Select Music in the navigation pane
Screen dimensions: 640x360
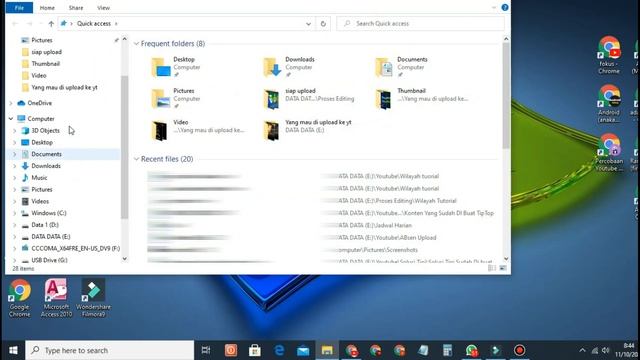point(39,178)
